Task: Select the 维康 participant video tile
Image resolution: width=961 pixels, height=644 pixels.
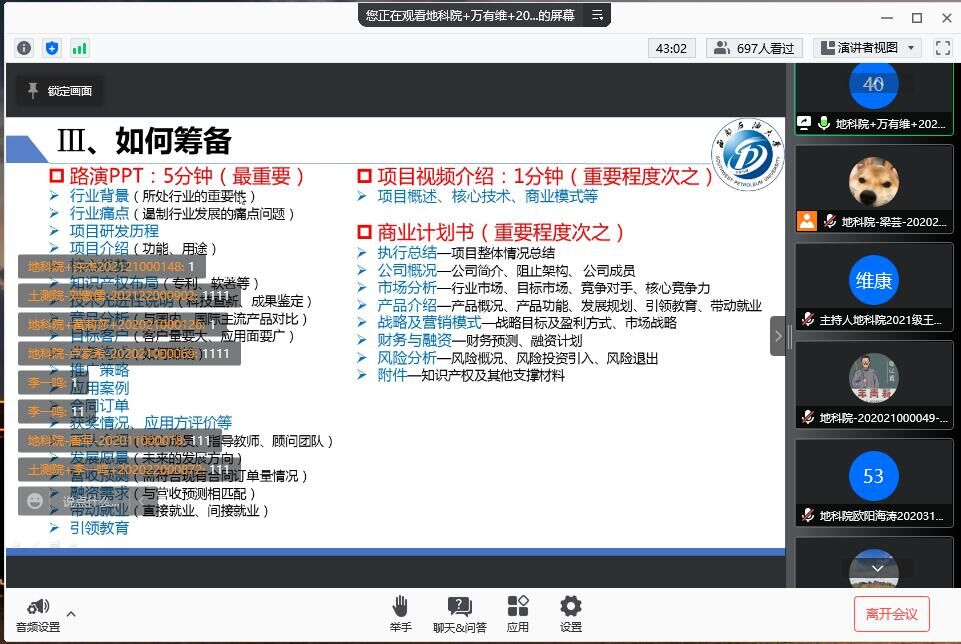Action: pyautogui.click(x=873, y=286)
